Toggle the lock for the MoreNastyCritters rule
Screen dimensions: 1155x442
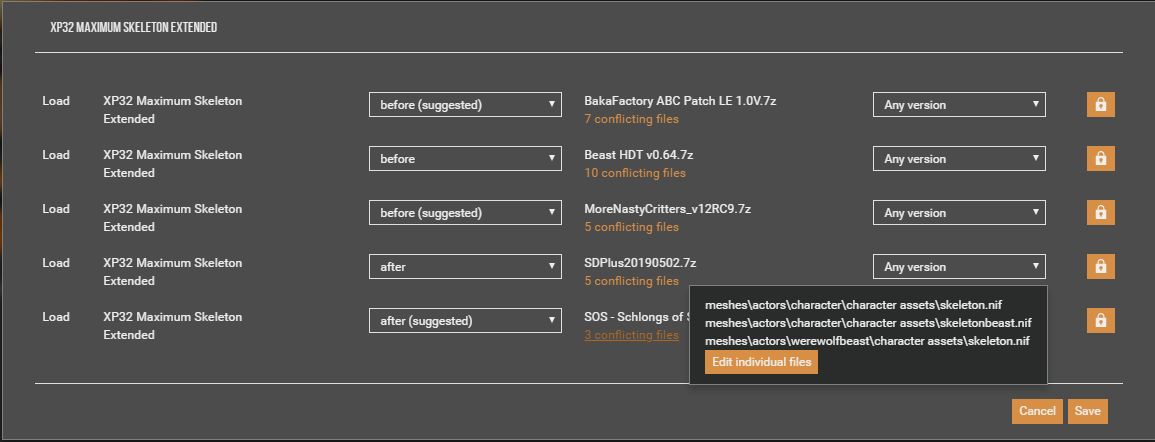(x=1100, y=212)
